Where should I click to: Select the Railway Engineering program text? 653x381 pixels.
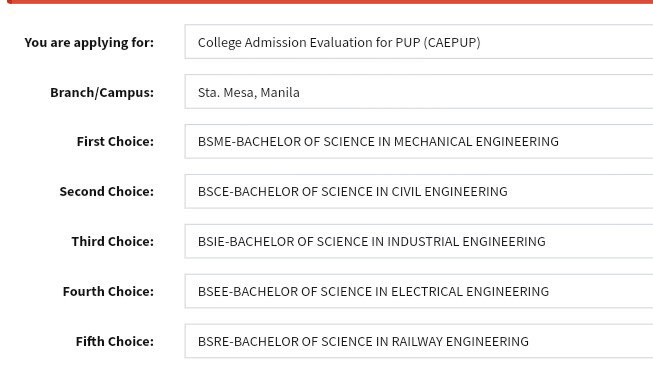click(x=363, y=341)
